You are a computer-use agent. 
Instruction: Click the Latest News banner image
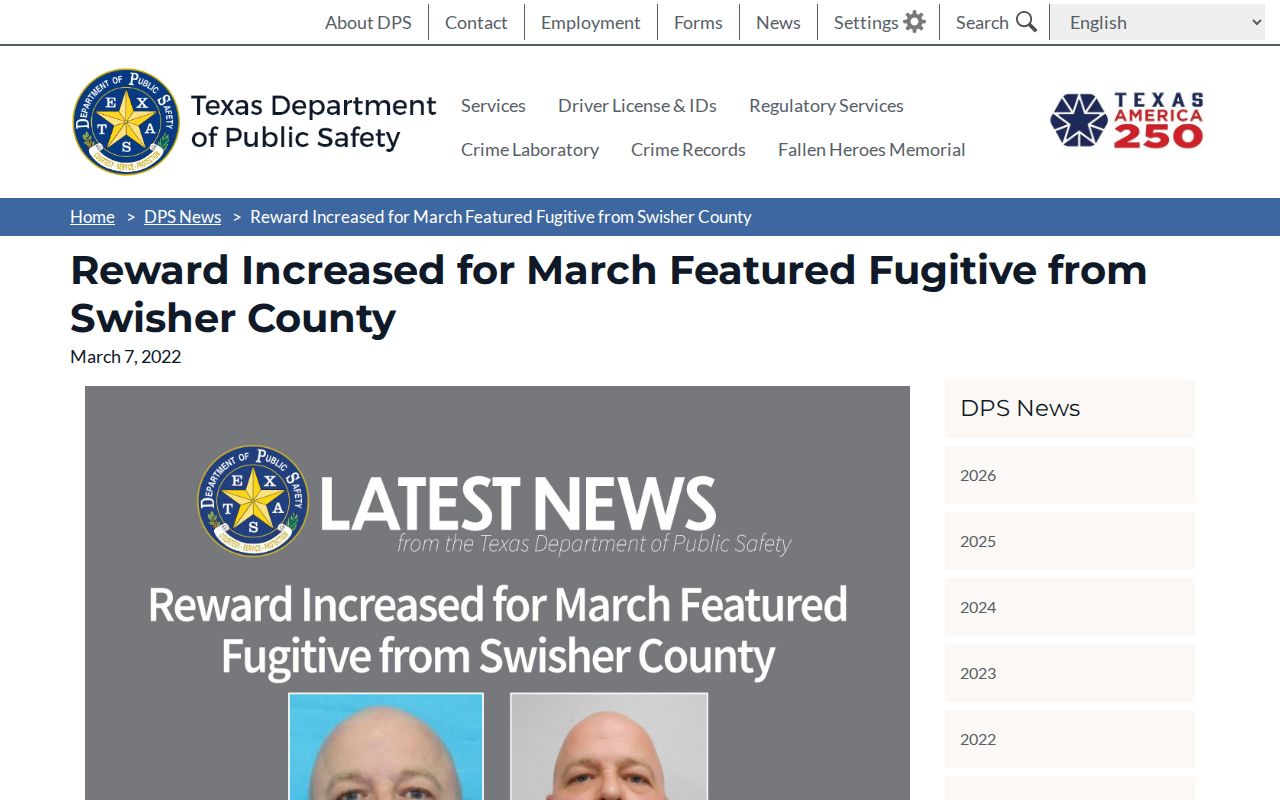click(497, 593)
